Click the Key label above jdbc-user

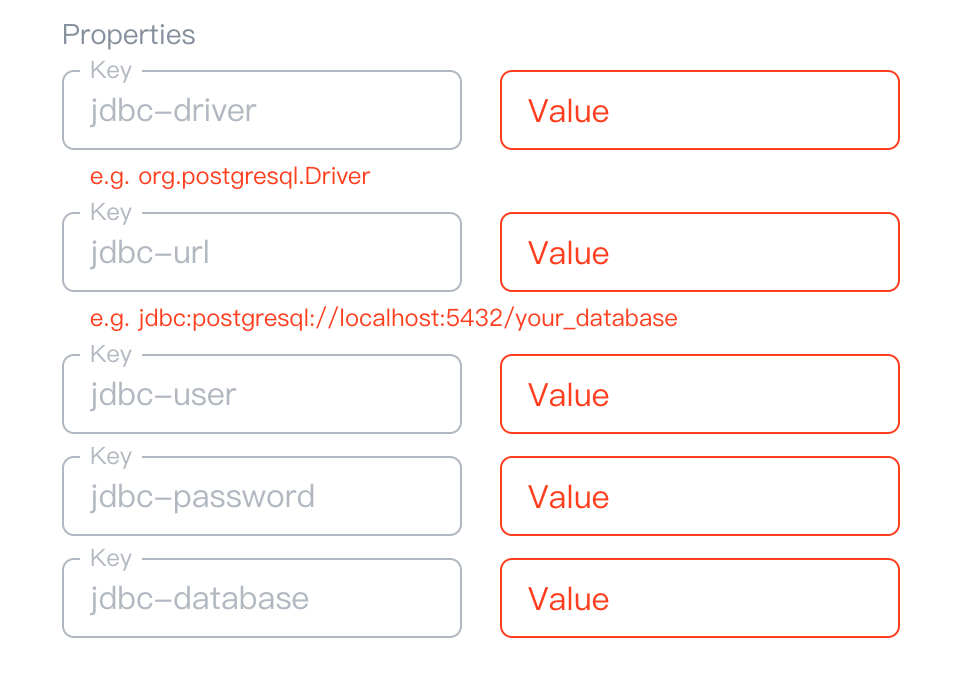pos(111,355)
